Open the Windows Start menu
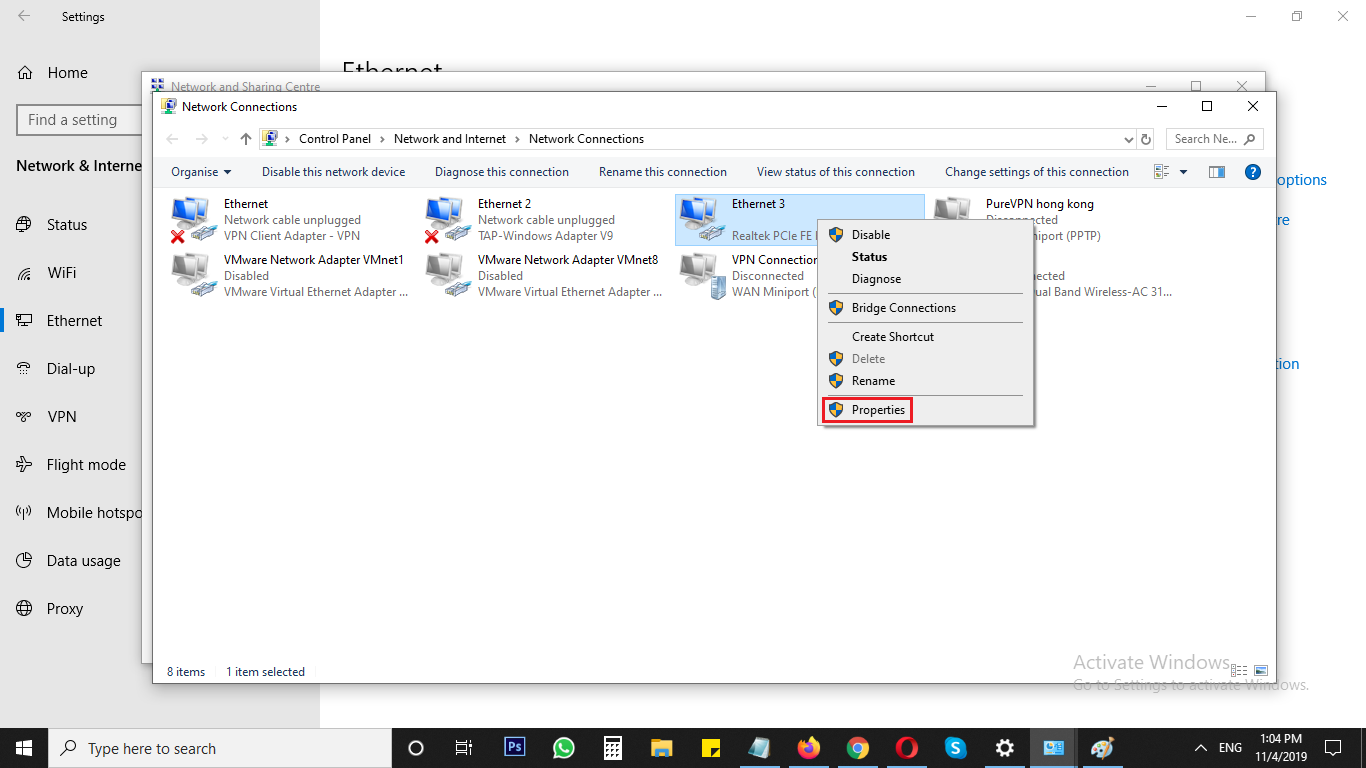1366x768 pixels. pyautogui.click(x=24, y=748)
